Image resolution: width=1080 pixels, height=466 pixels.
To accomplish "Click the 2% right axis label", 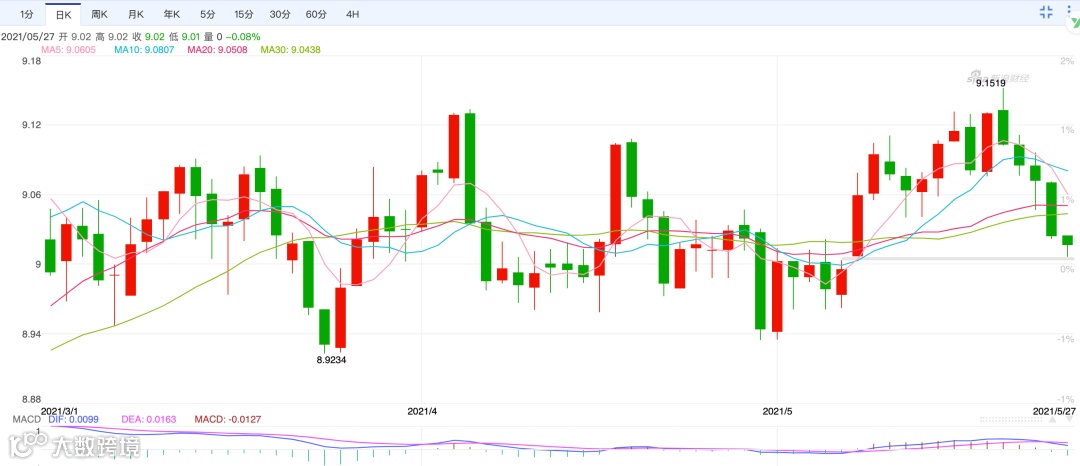I will (1068, 61).
